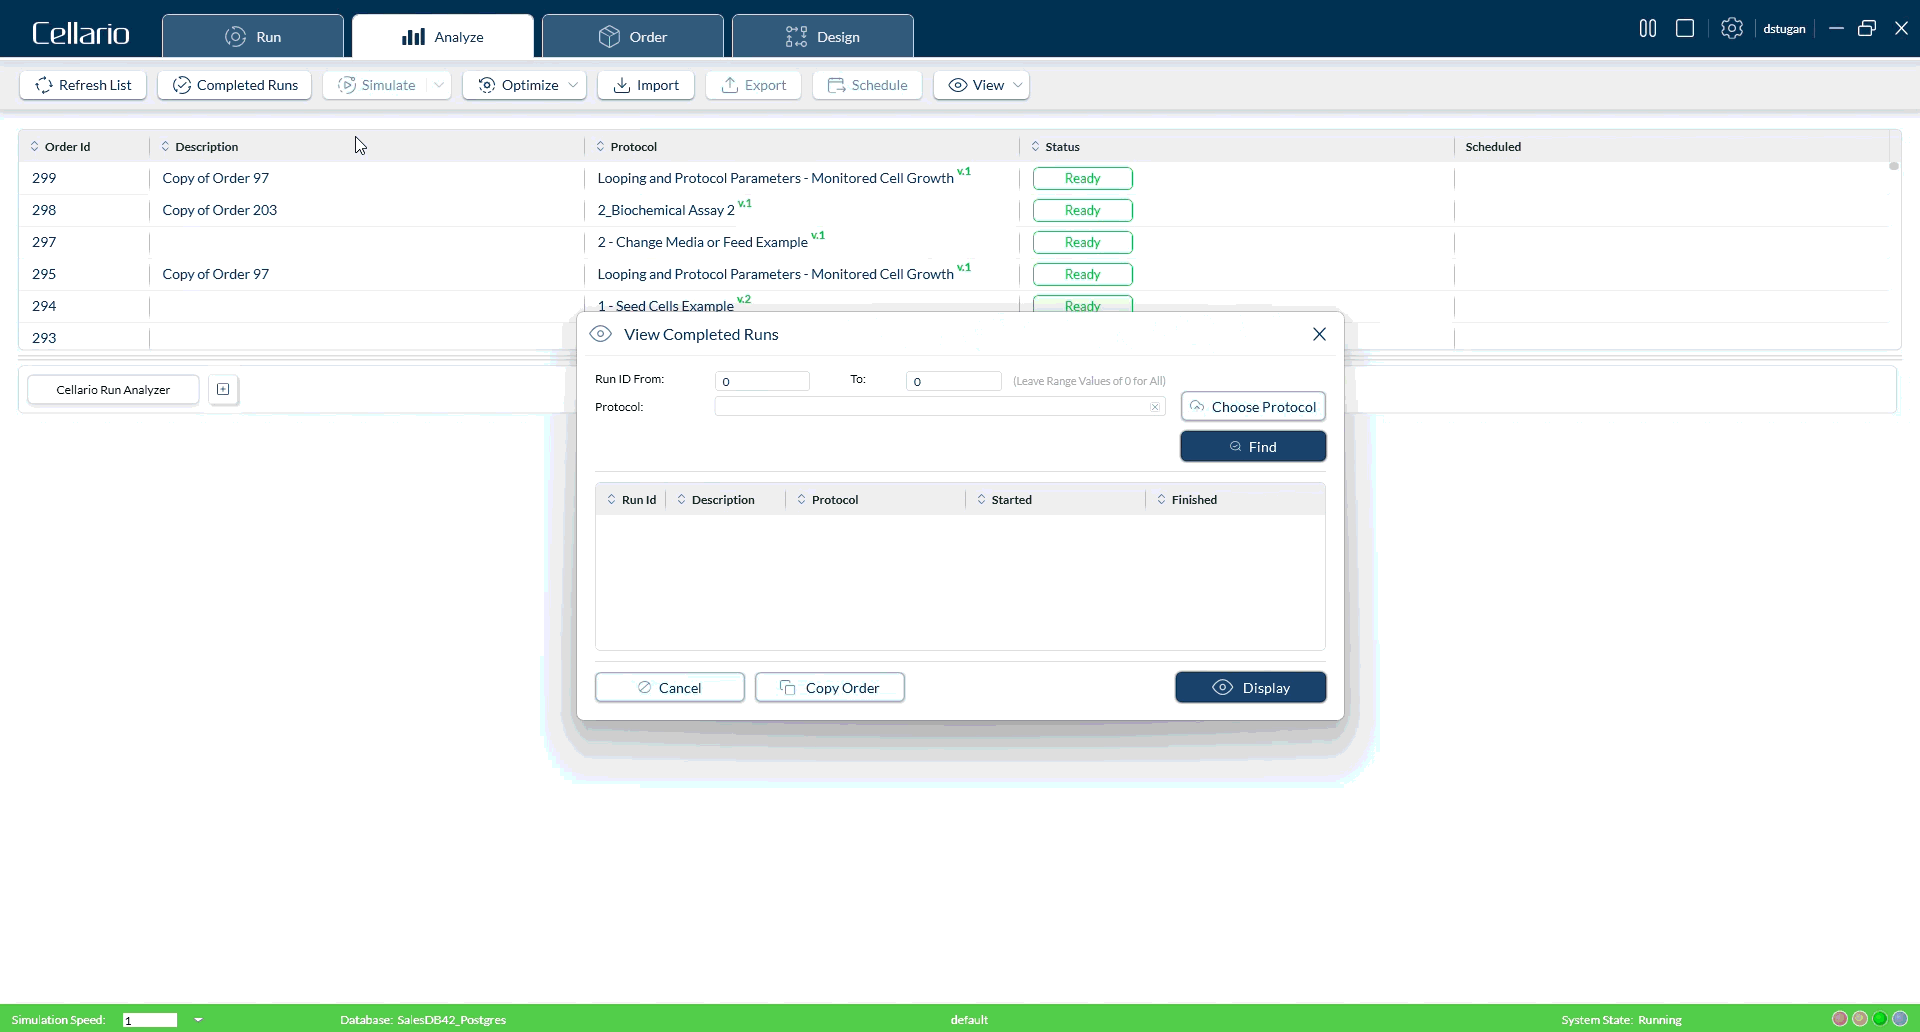This screenshot has width=1920, height=1032.
Task: Click the green status indicator circle
Action: (1880, 1019)
